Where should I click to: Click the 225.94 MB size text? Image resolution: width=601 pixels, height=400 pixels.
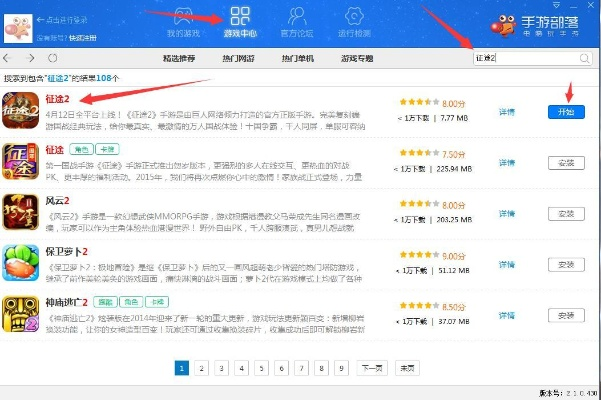click(x=454, y=169)
